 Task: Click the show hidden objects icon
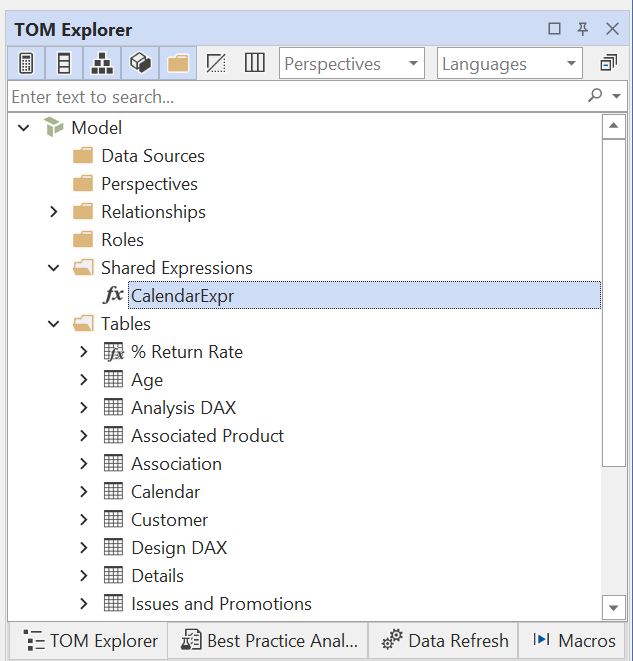point(216,63)
